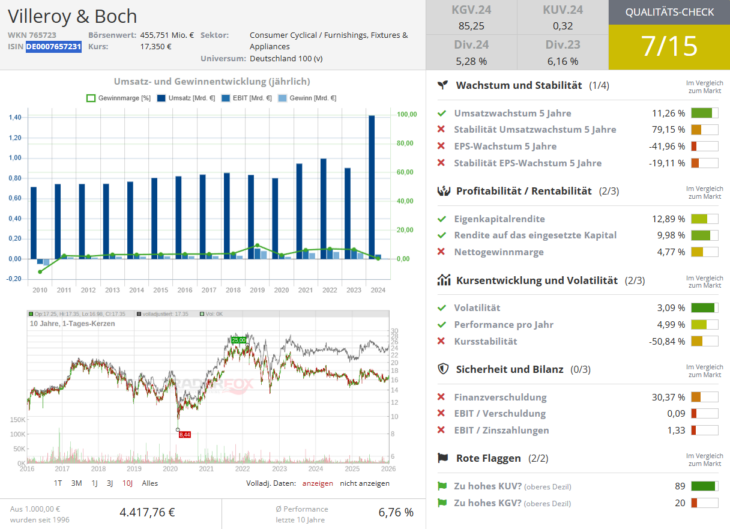Click the highlighted ISIN DE0007657231
Screen dimensions: 730x529
click(x=53, y=47)
